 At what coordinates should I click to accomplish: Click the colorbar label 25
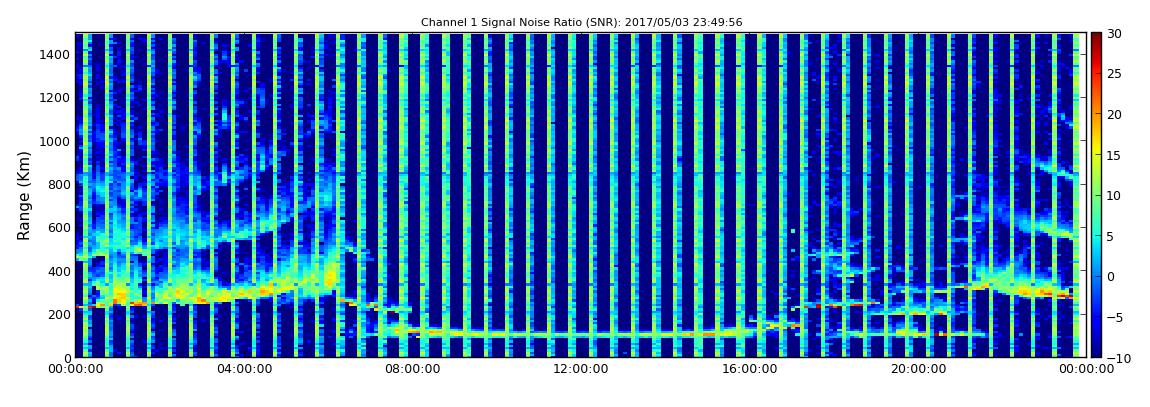(x=1115, y=73)
